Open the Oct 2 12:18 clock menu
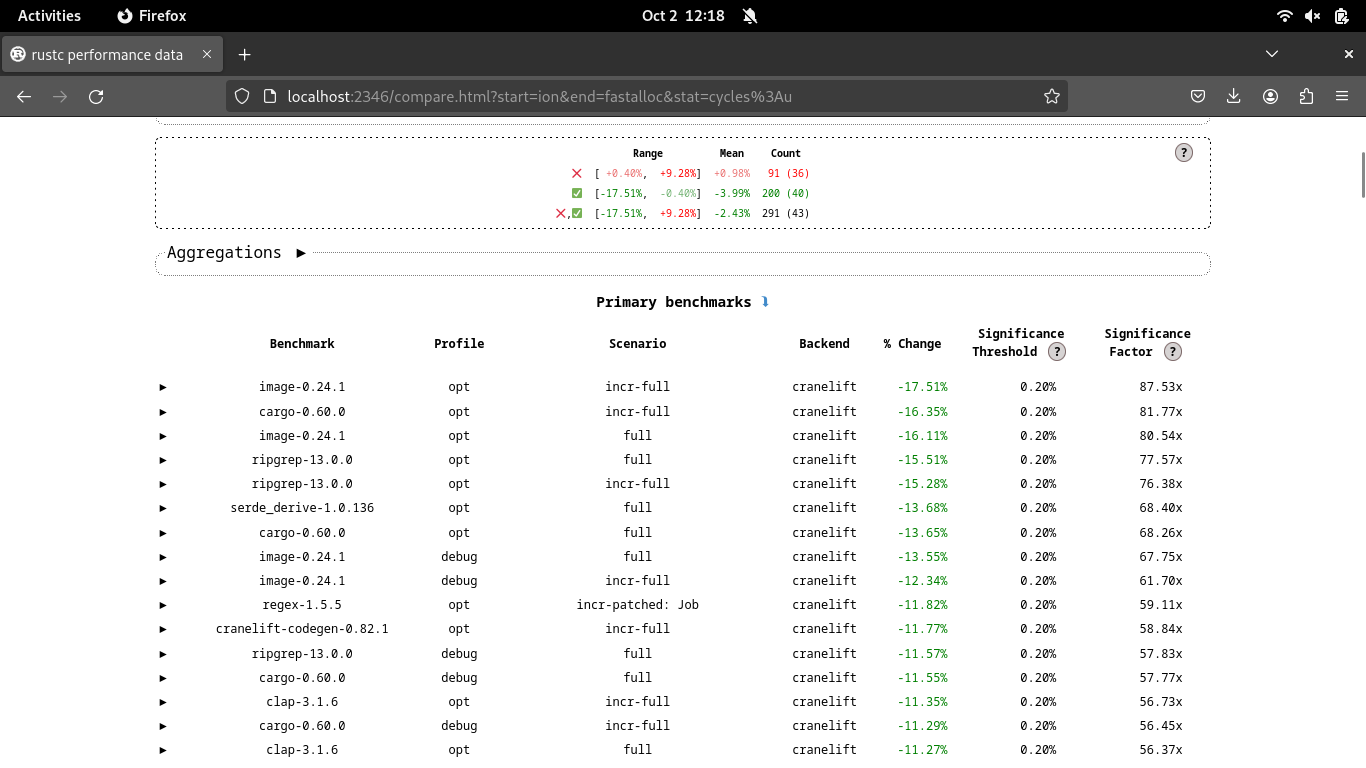Screen dimensions: 1366x768 [683, 16]
